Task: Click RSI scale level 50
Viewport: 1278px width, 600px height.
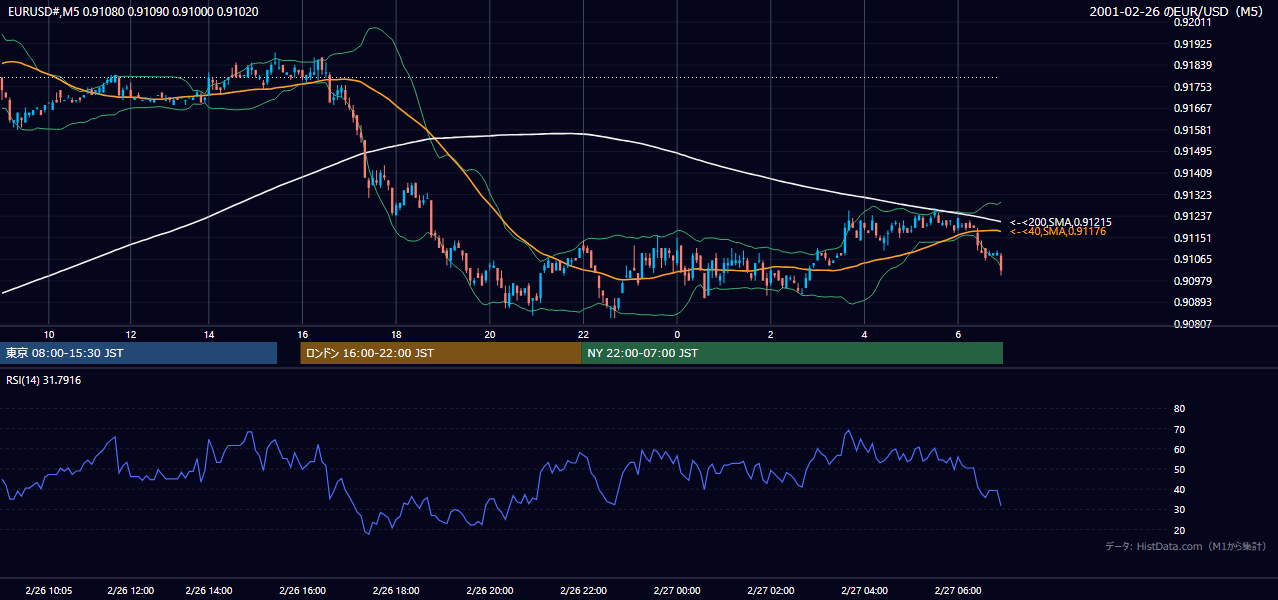Action: click(x=1179, y=469)
